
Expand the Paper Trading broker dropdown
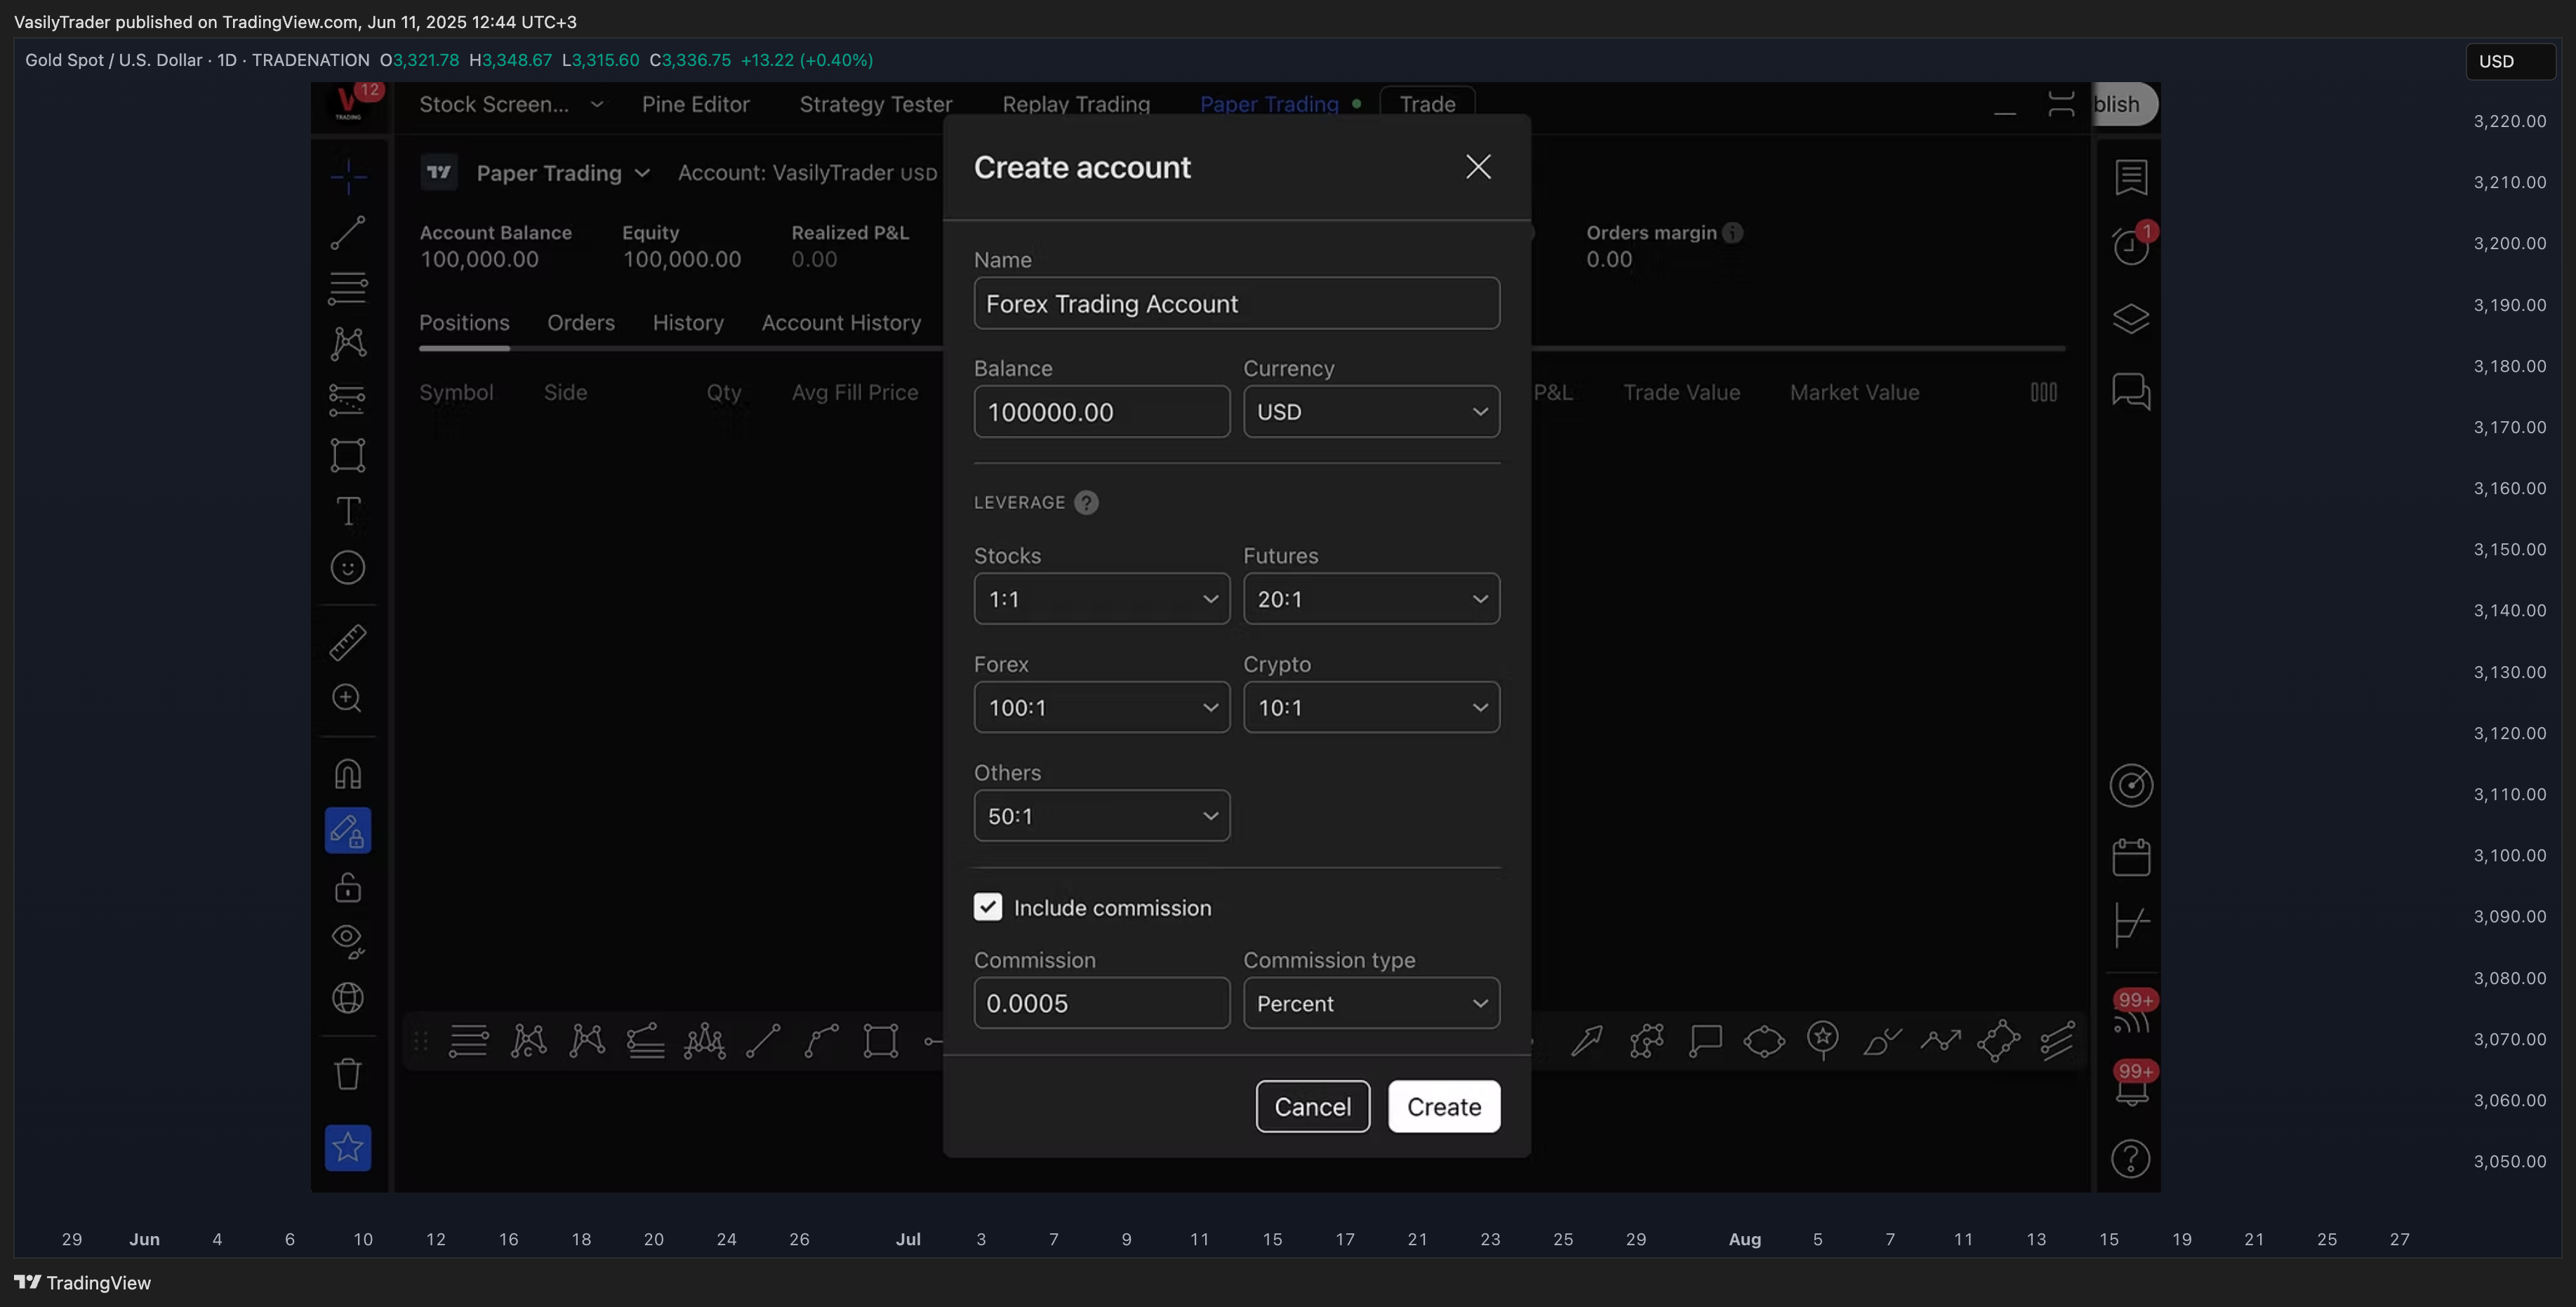tap(564, 173)
